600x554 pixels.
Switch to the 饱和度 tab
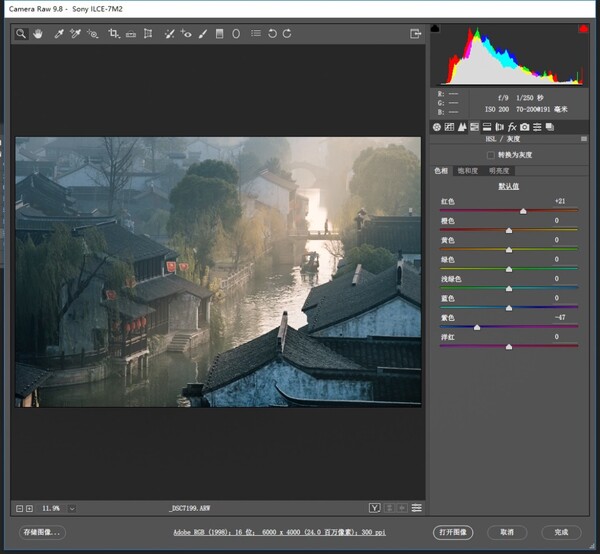coord(468,171)
